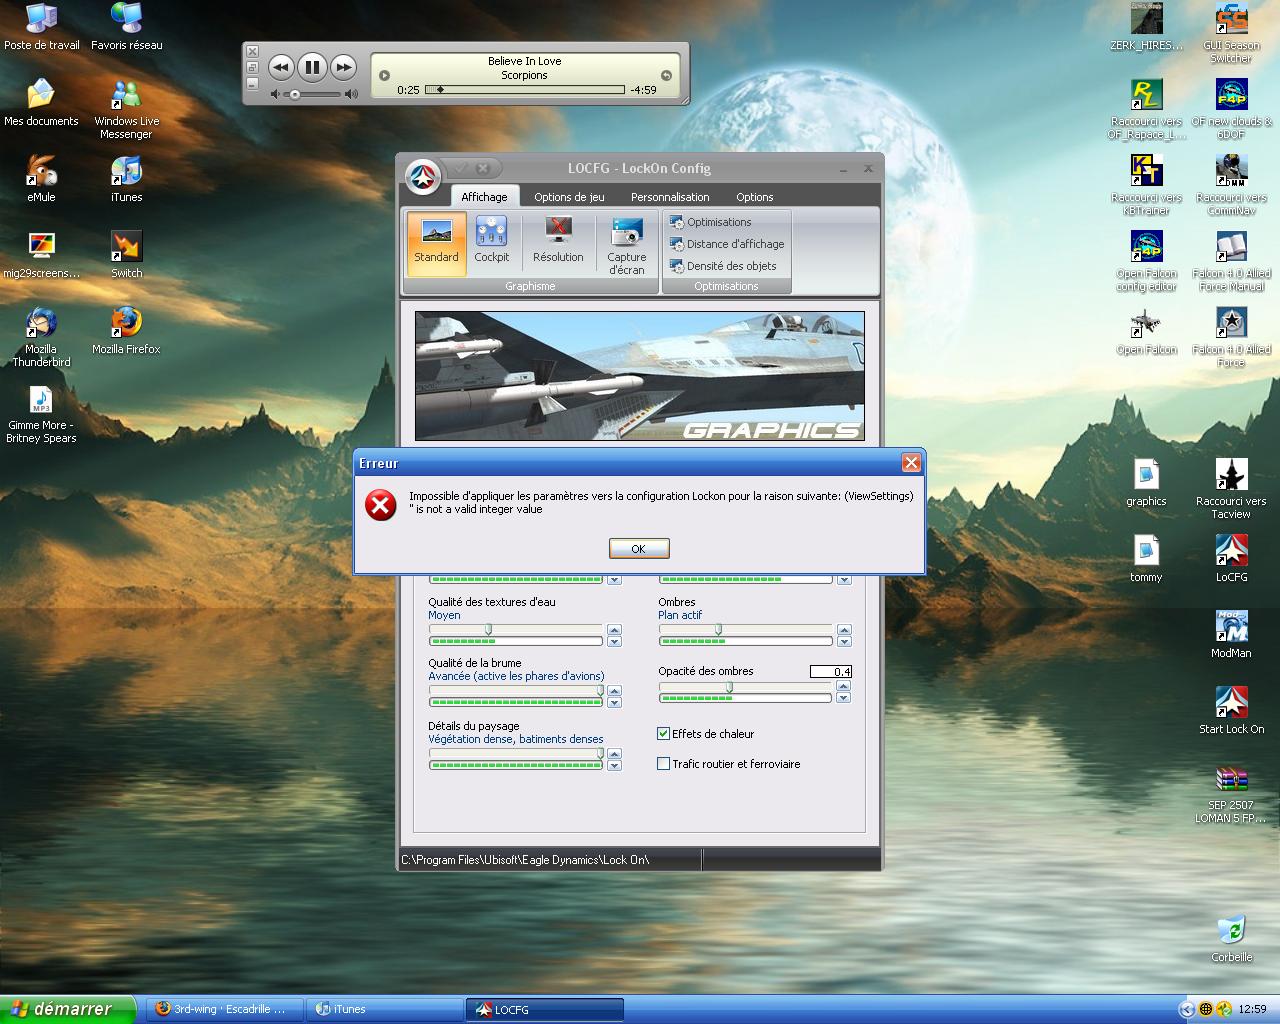Increase Ombres level with up arrow

844,630
